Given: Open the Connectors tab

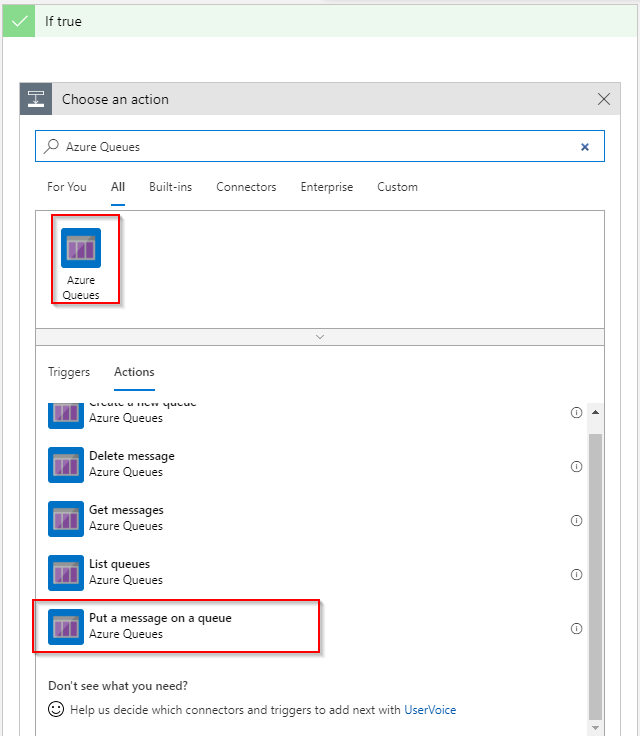Looking at the screenshot, I should pyautogui.click(x=246, y=187).
